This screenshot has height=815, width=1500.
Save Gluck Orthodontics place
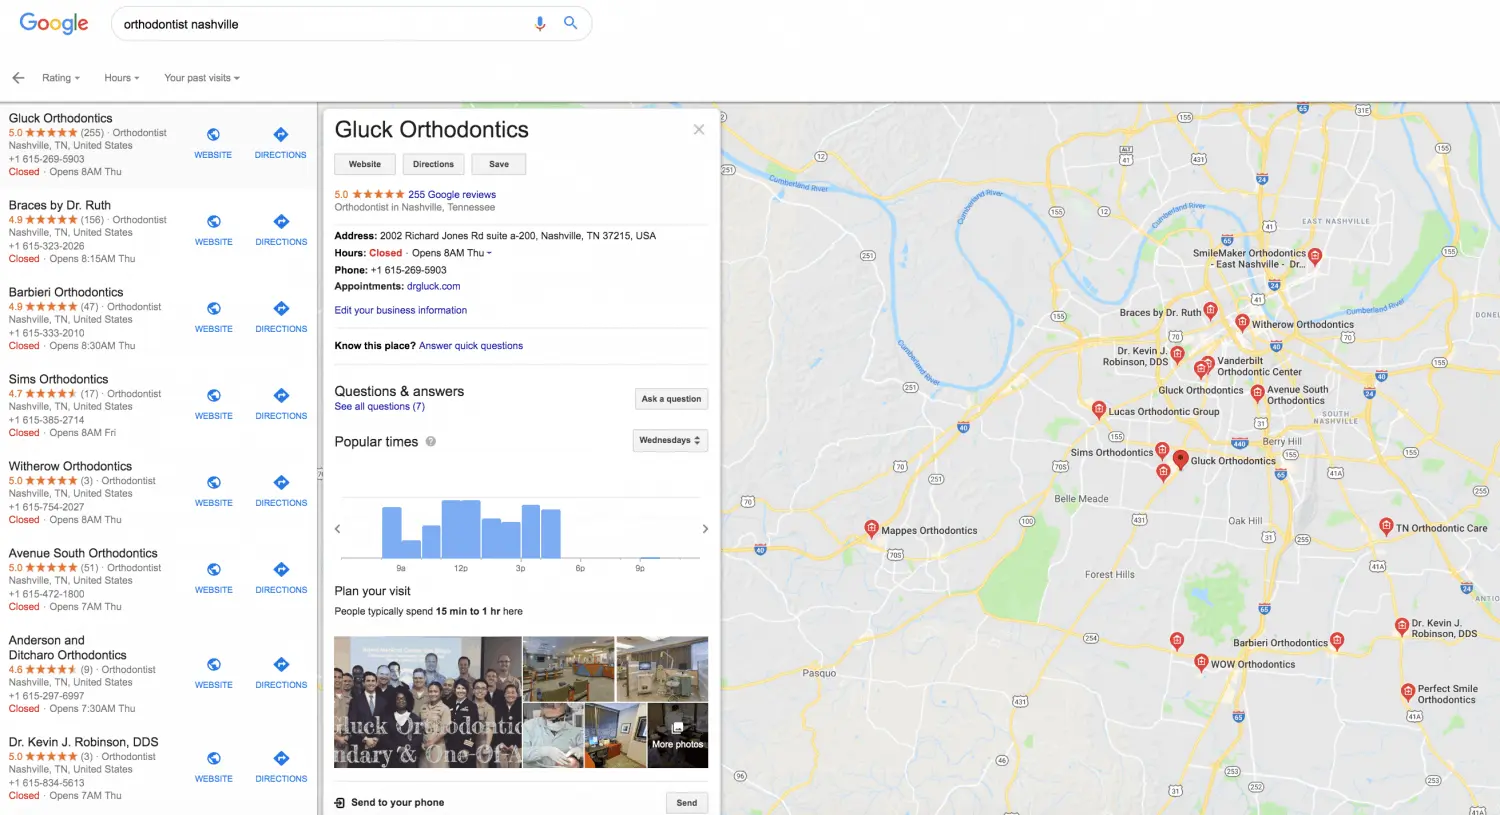click(499, 164)
